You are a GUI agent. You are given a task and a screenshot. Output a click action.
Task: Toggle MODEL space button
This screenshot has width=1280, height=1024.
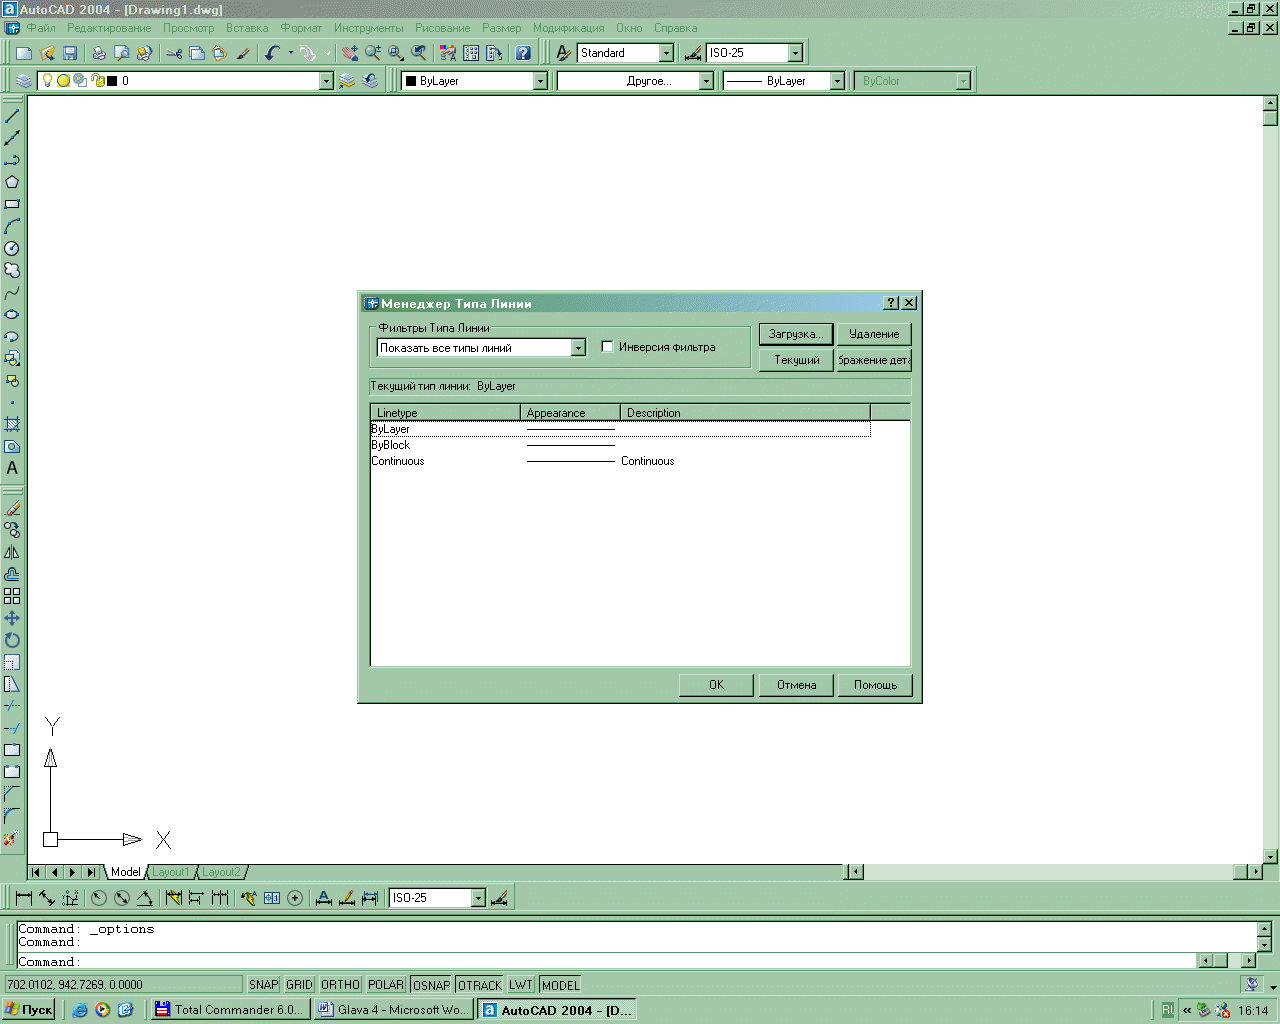pos(560,985)
